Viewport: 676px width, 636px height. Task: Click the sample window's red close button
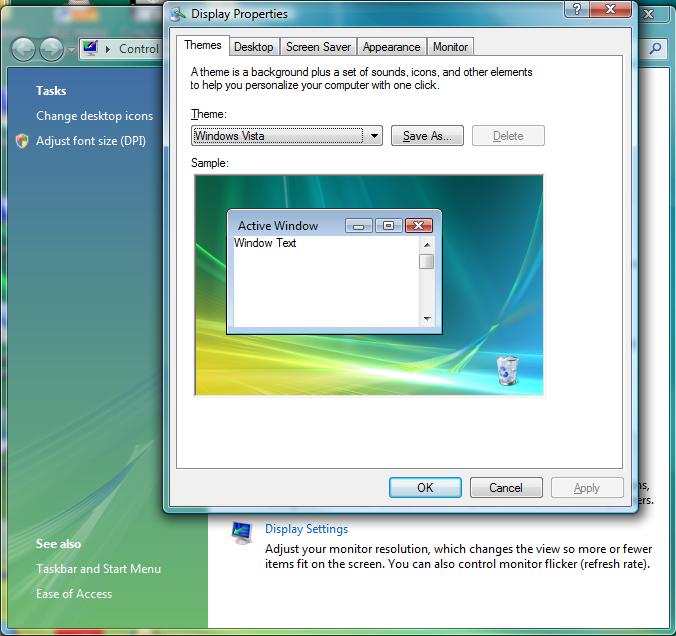418,226
